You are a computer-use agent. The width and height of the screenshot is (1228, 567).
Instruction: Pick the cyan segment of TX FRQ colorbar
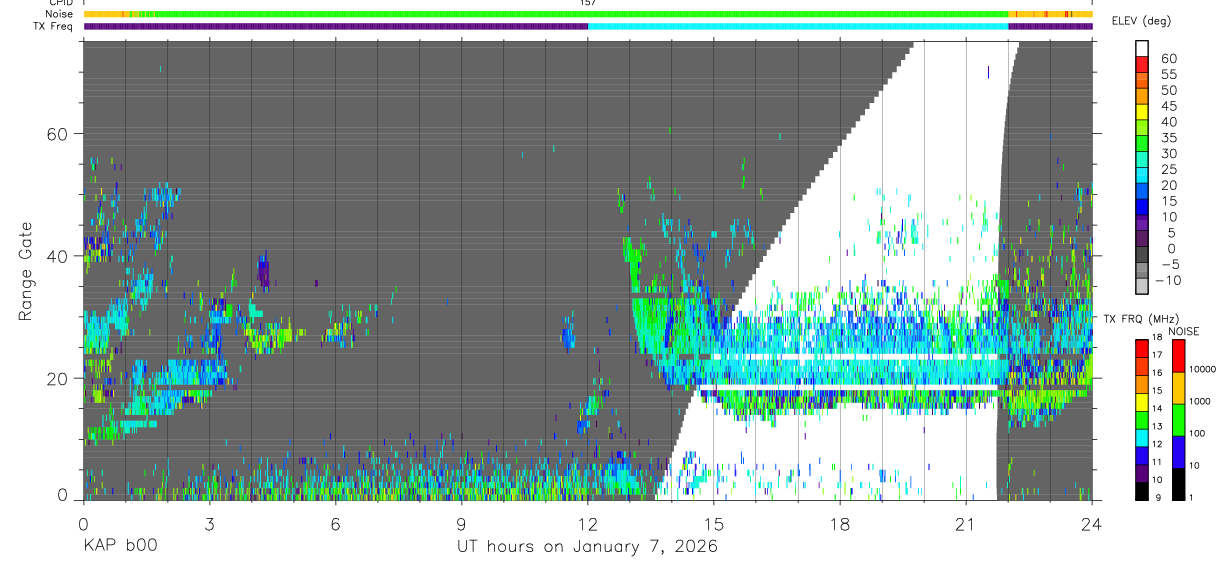click(x=1142, y=438)
